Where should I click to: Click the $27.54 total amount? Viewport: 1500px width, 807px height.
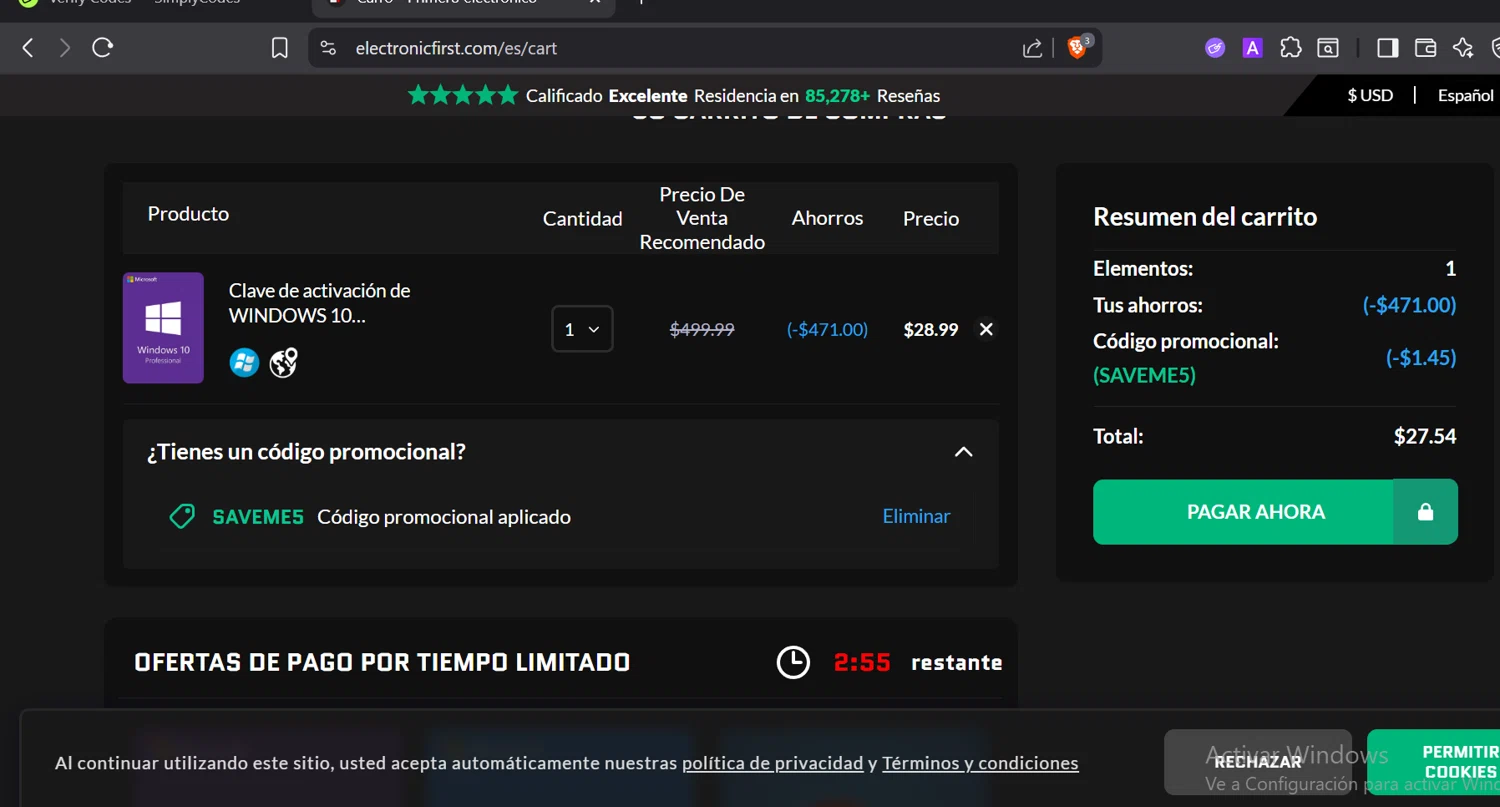(1425, 436)
